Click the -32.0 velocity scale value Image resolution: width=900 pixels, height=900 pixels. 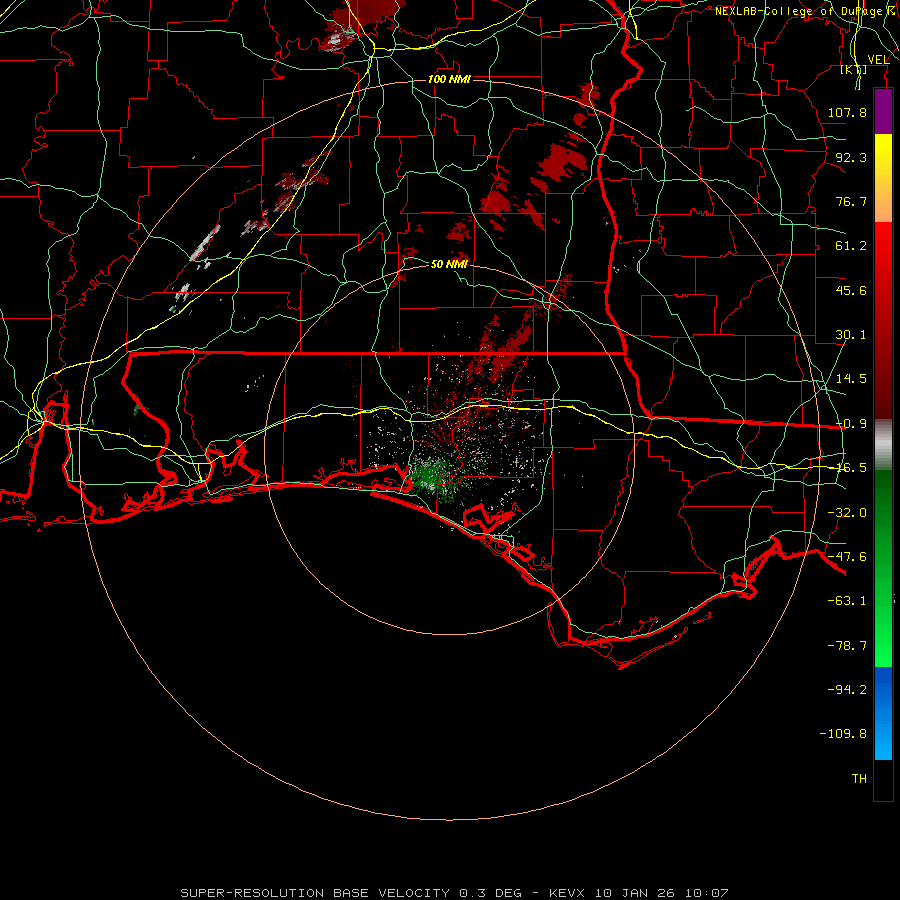[847, 513]
